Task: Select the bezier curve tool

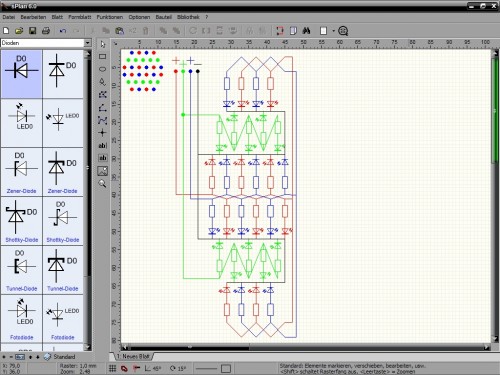Action: click(x=103, y=120)
